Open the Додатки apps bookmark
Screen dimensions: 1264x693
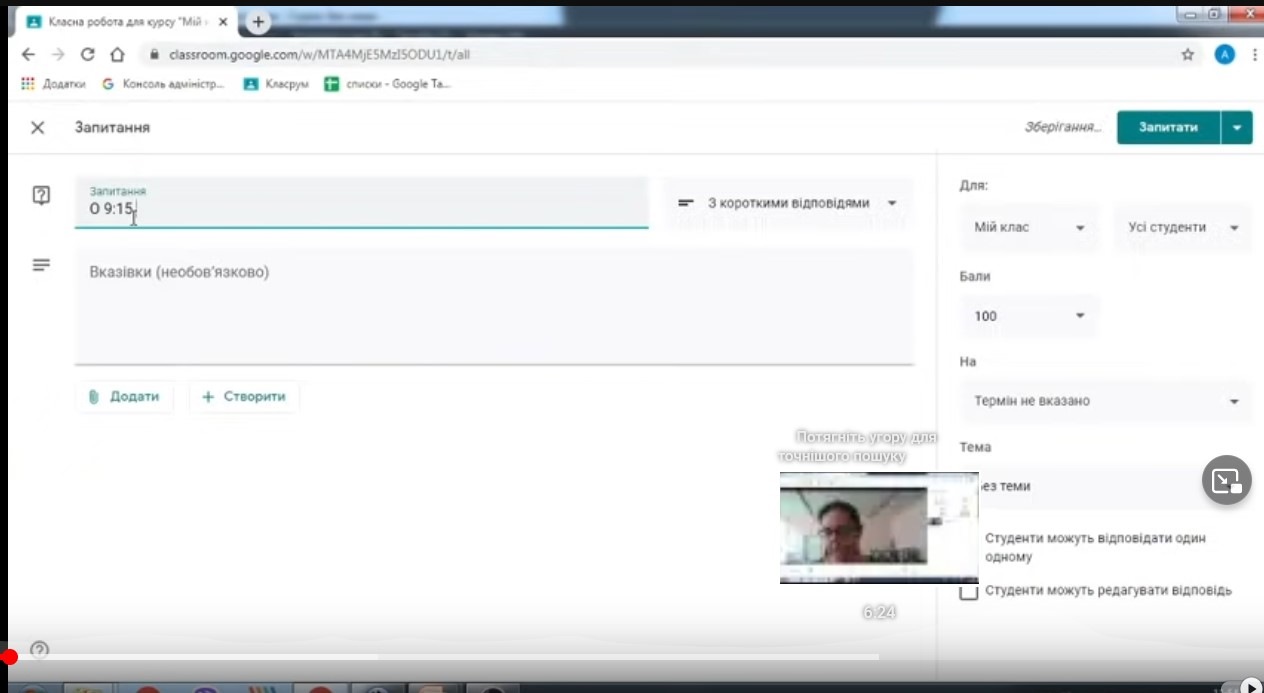[54, 84]
